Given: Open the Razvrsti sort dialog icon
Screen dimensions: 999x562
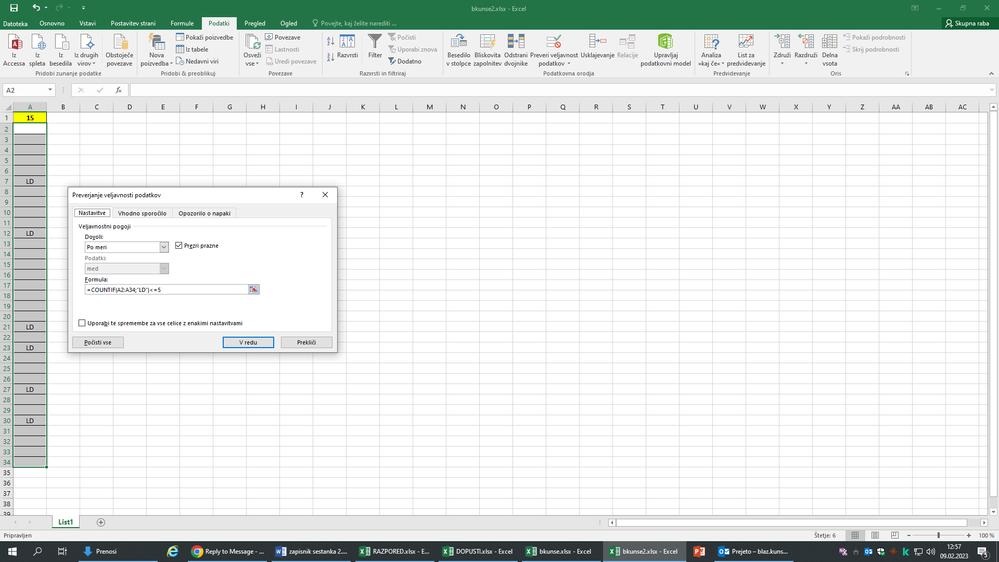Looking at the screenshot, I should [347, 47].
